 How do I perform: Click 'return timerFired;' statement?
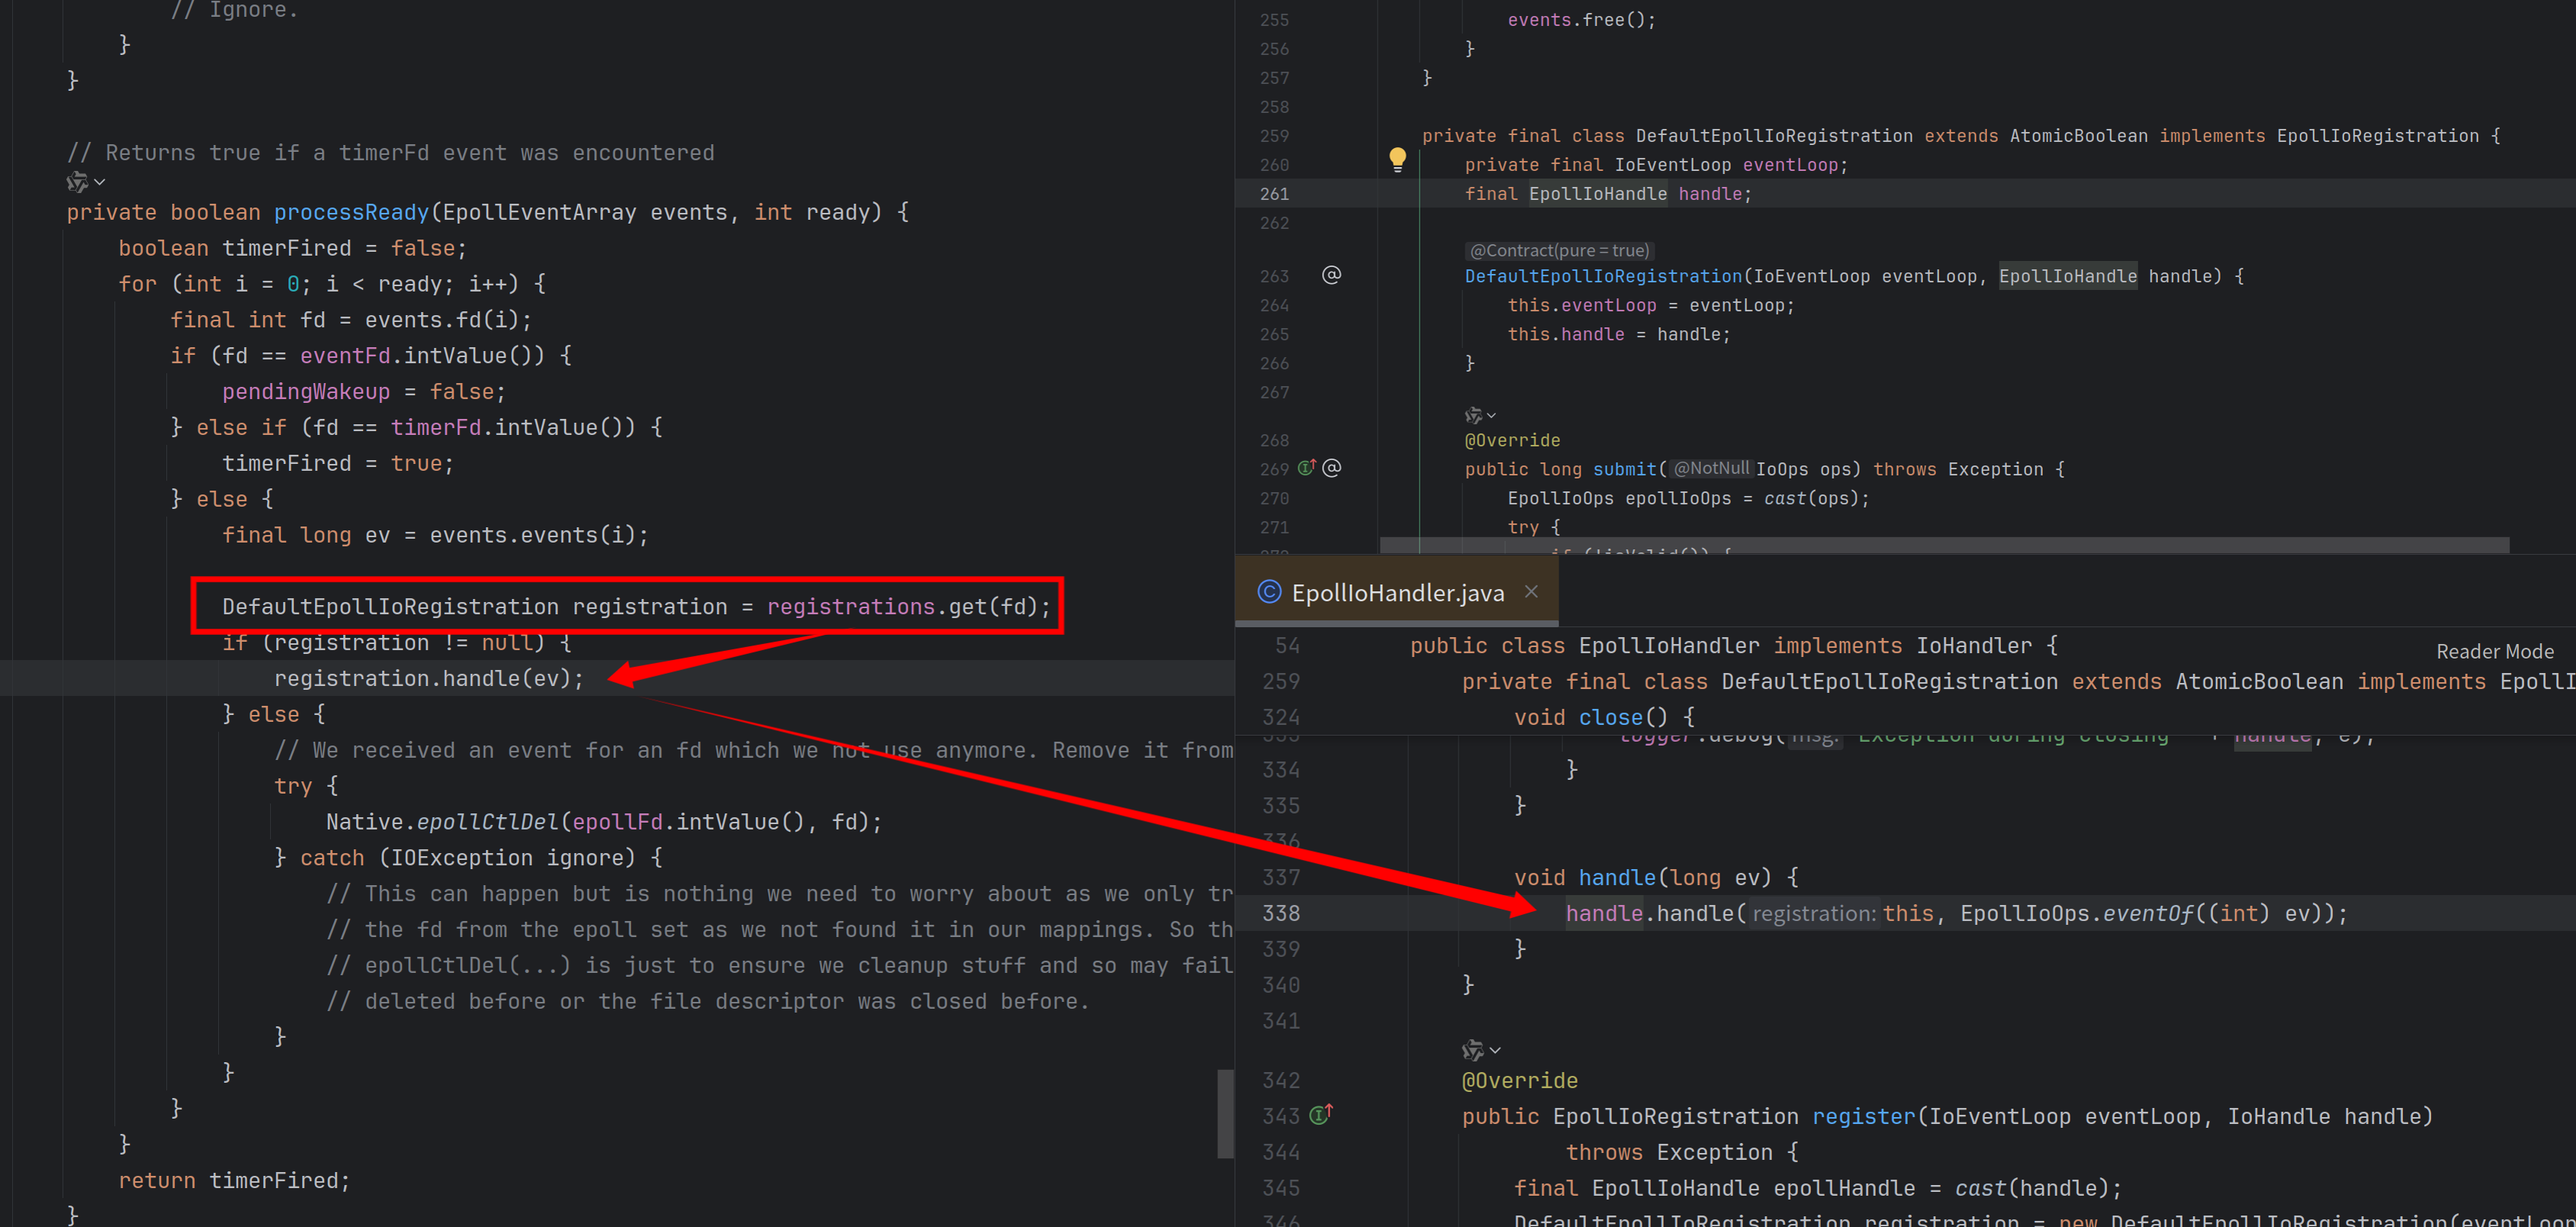tap(234, 1181)
